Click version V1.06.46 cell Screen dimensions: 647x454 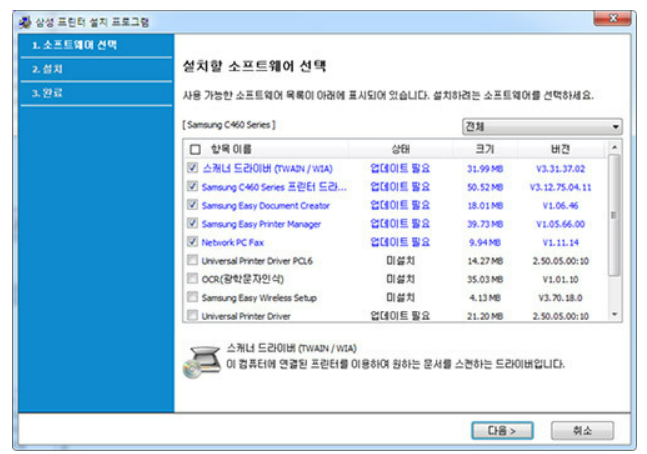coord(560,206)
